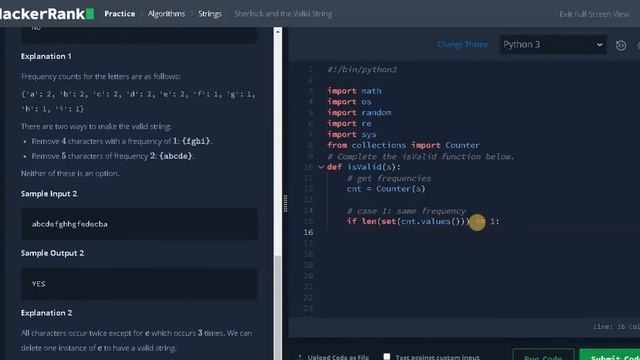Click the 'Remove 5 characters' bullet
The width and height of the screenshot is (640, 360).
(113, 156)
